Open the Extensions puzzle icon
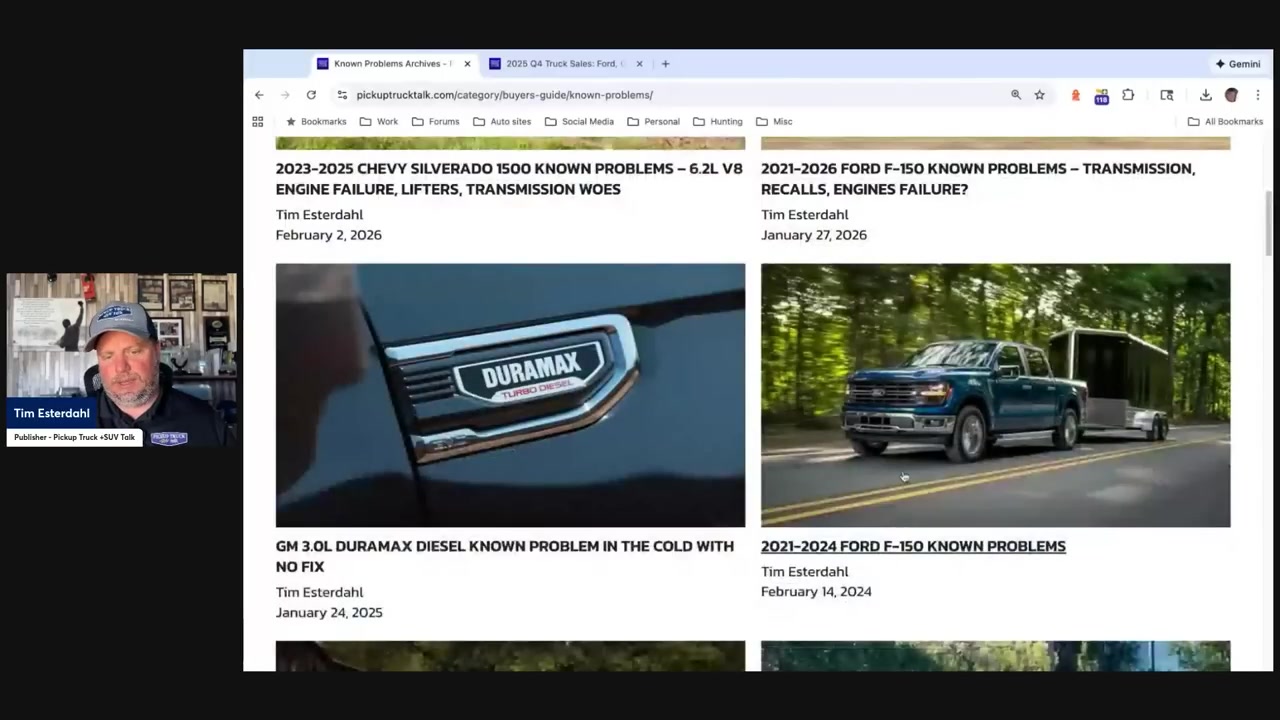1280x720 pixels. click(x=1128, y=95)
